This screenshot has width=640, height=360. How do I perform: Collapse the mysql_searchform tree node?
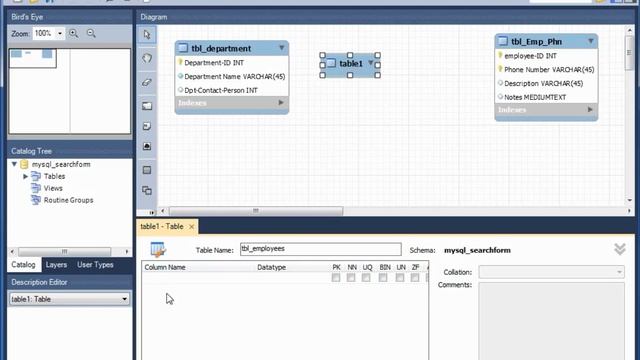click(x=14, y=164)
